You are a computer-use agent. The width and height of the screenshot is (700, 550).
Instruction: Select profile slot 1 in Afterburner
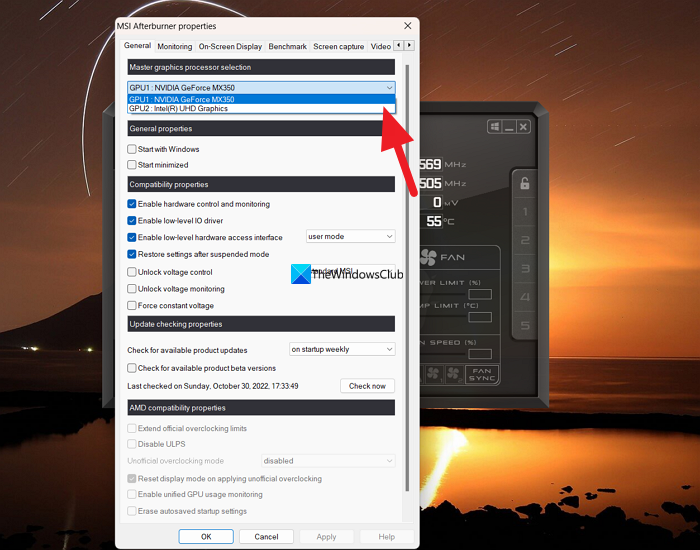[x=525, y=212]
